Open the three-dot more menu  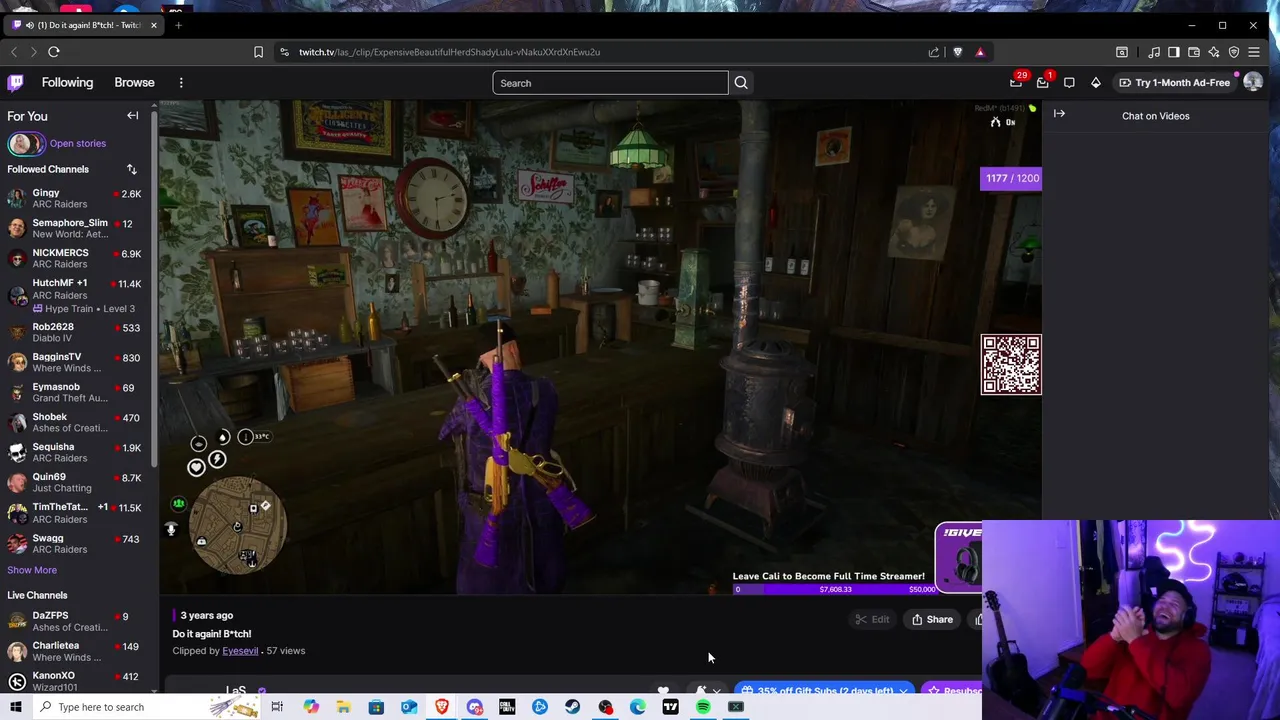tap(181, 83)
